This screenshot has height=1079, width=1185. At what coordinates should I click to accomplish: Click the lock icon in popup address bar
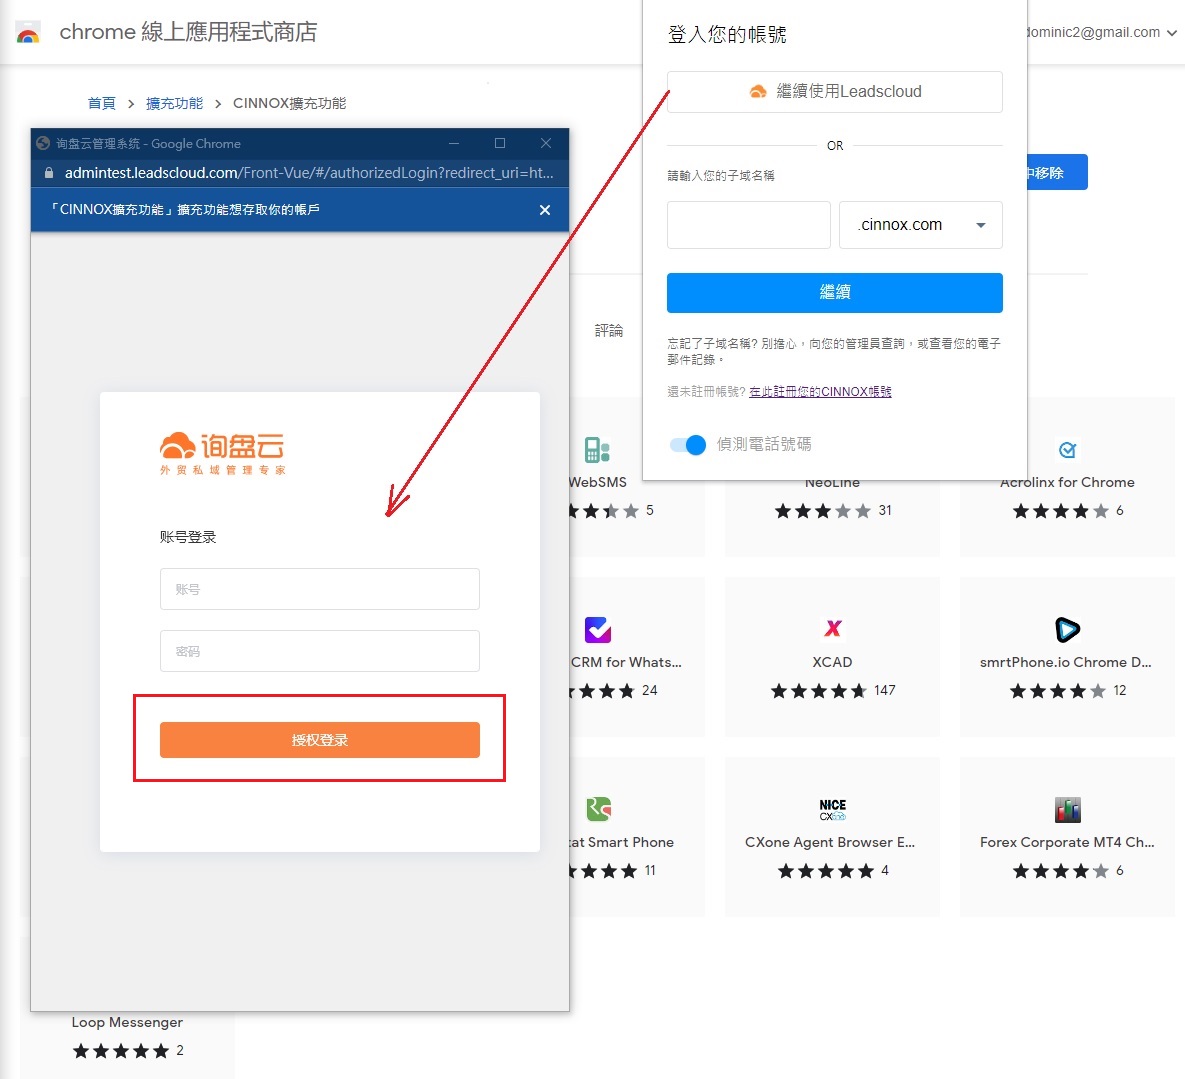(49, 173)
